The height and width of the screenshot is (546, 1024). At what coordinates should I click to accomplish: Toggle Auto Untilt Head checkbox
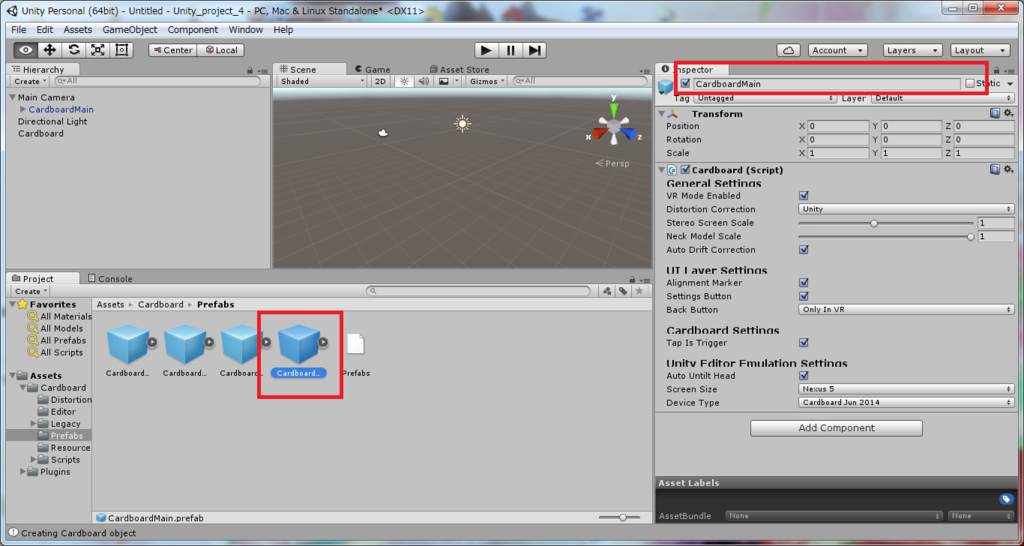click(804, 376)
